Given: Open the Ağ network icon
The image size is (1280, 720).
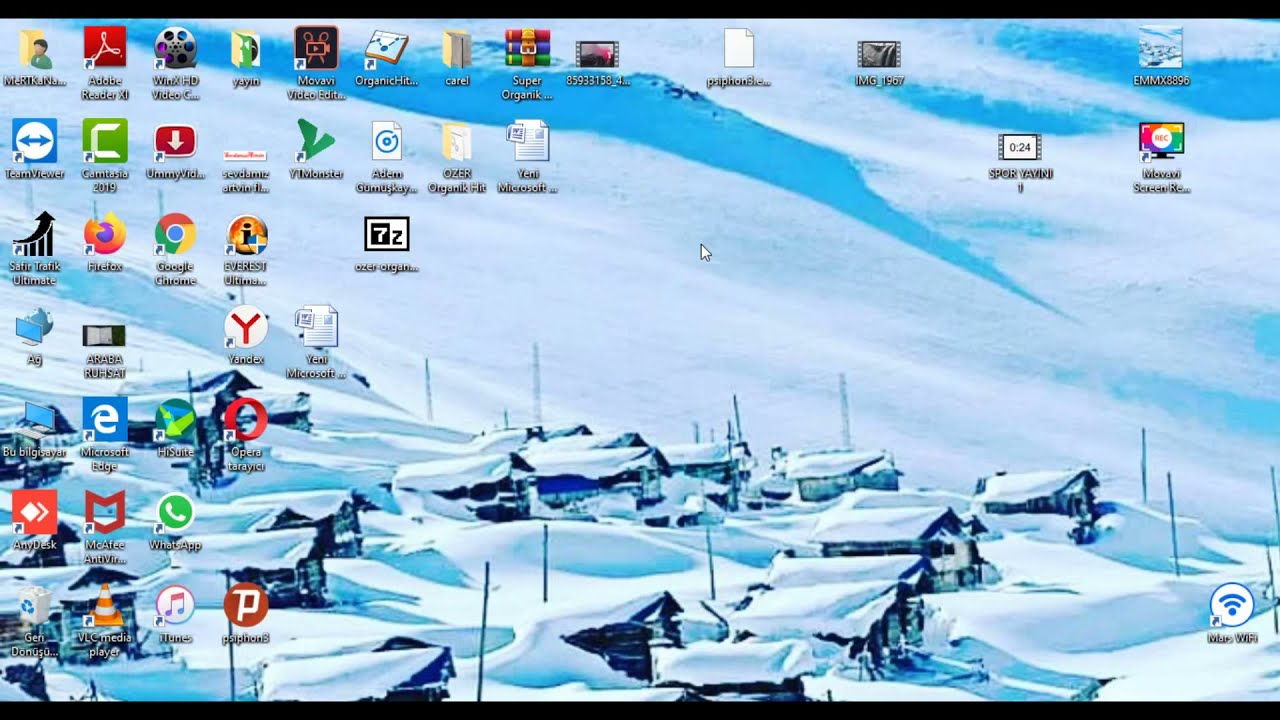Looking at the screenshot, I should pyautogui.click(x=34, y=327).
